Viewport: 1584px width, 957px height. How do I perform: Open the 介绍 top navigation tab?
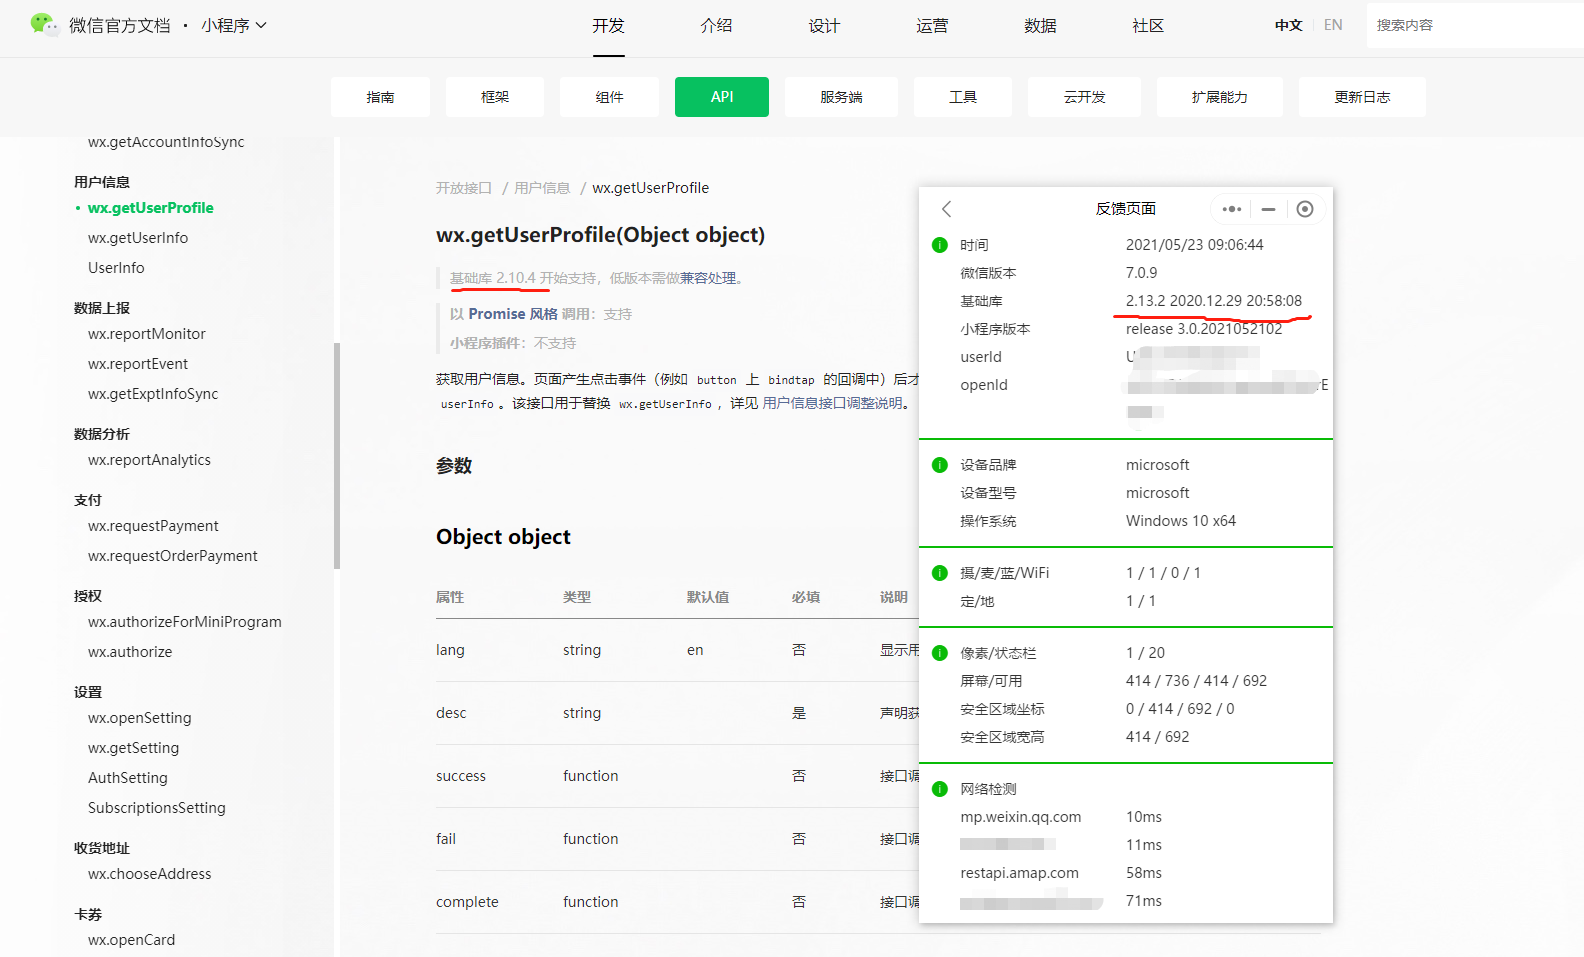pyautogui.click(x=716, y=26)
